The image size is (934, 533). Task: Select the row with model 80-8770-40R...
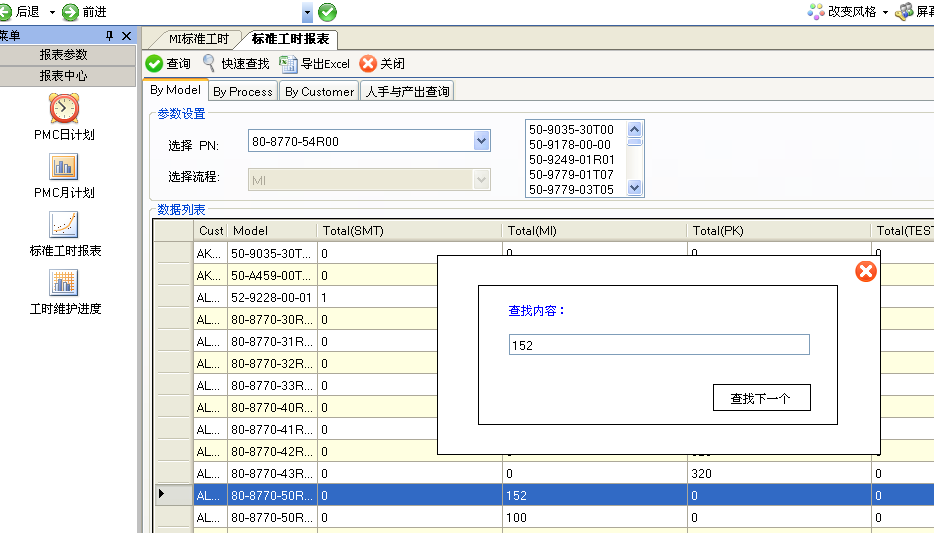[x=272, y=407]
